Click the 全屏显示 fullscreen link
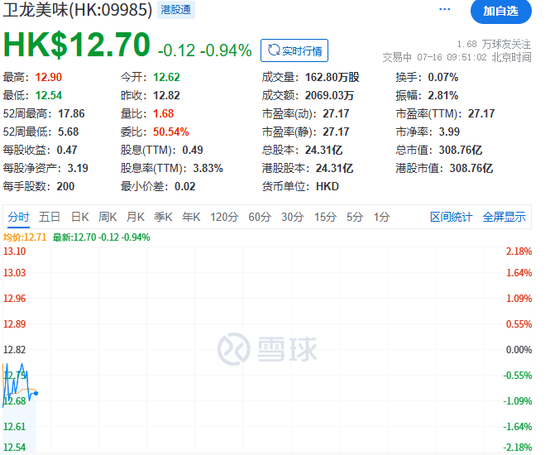This screenshot has width=550, height=455. (504, 217)
